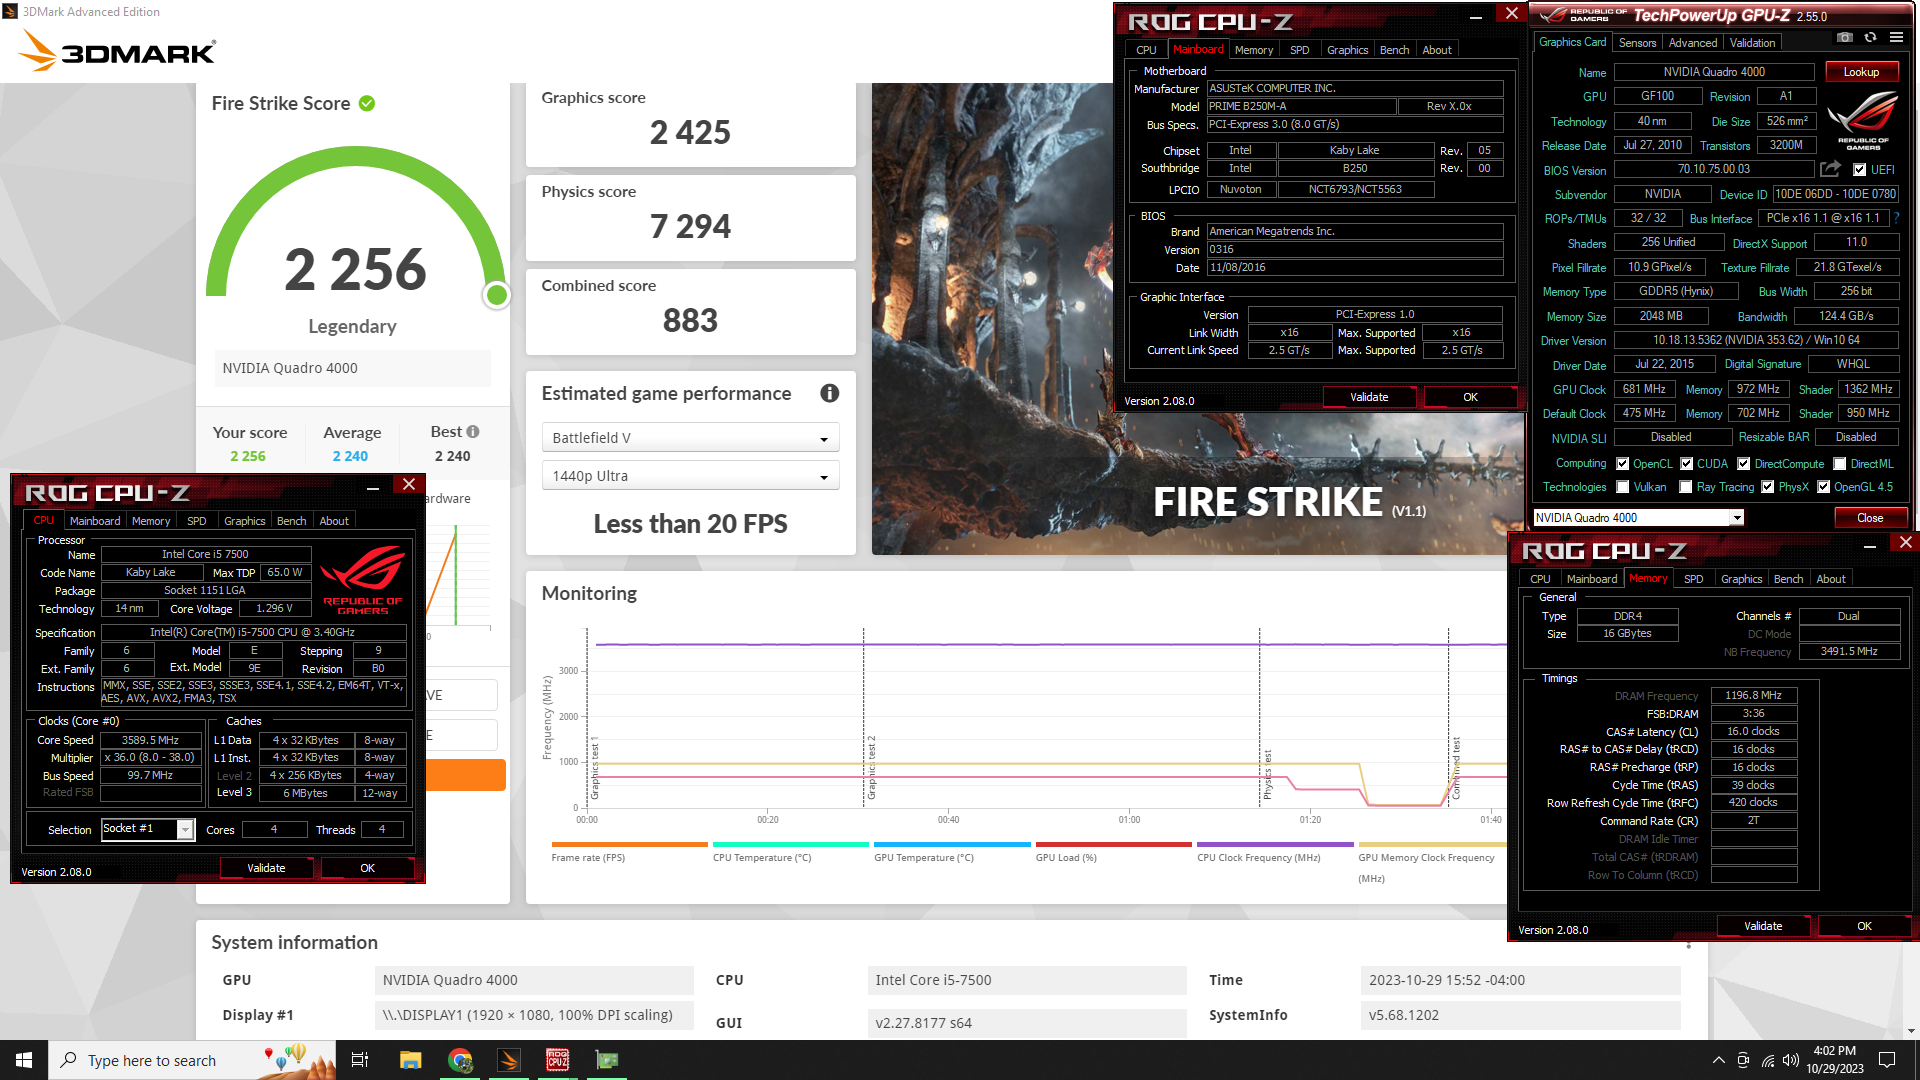1920x1080 pixels.
Task: Click the Lookup button in GPU-Z
Action: coord(1860,72)
